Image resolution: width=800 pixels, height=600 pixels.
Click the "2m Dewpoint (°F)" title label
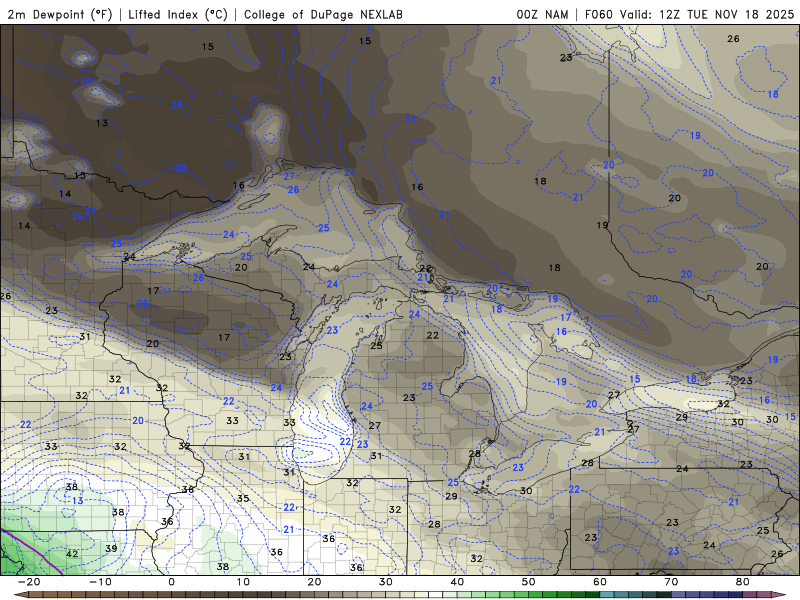pos(60,14)
